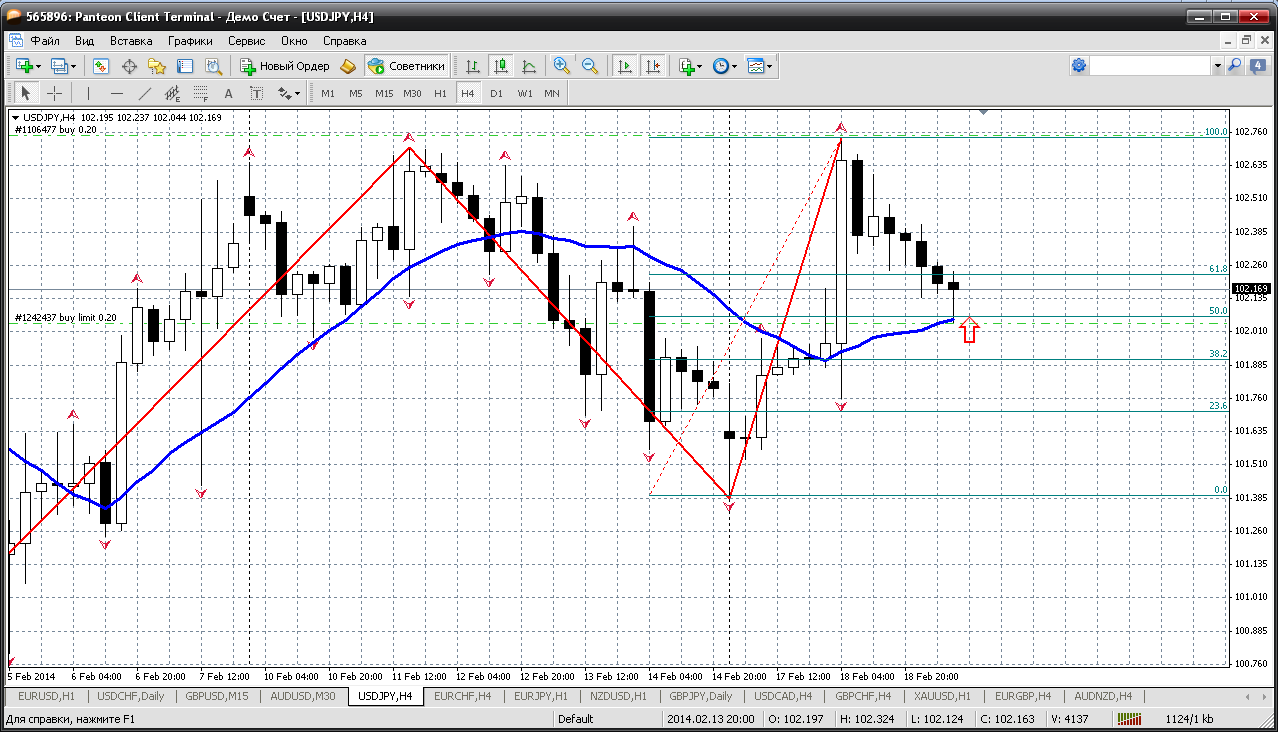Toggle Chart Shift from right border
This screenshot has height=732, width=1278.
(653, 66)
